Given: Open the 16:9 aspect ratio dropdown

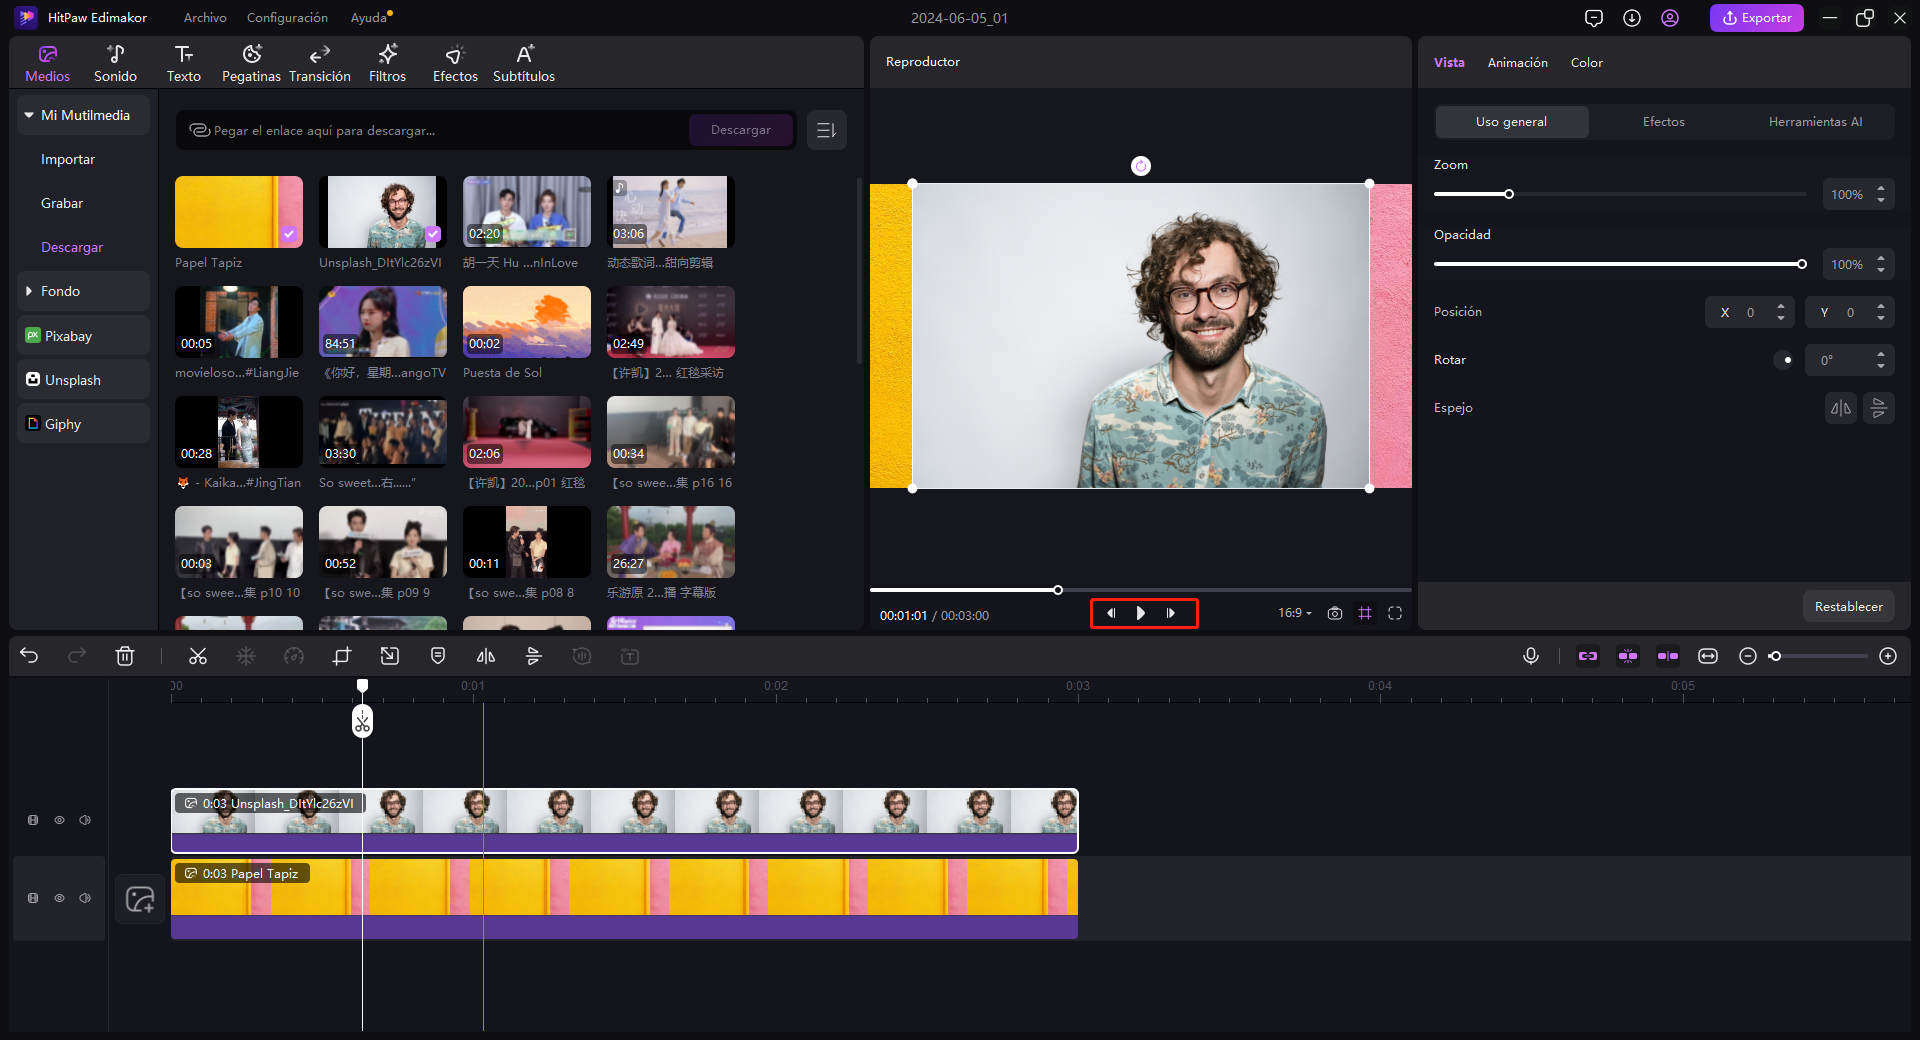Looking at the screenshot, I should pos(1294,613).
